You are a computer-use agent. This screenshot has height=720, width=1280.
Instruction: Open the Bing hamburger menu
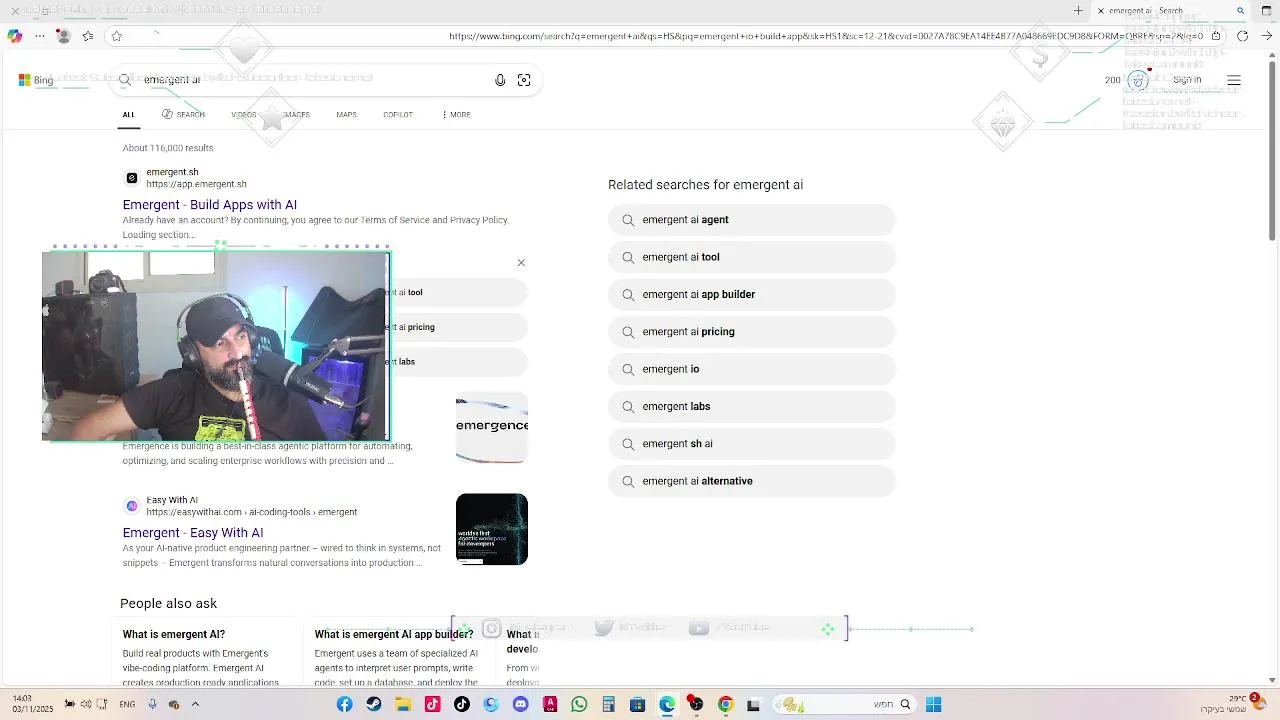tap(1234, 80)
